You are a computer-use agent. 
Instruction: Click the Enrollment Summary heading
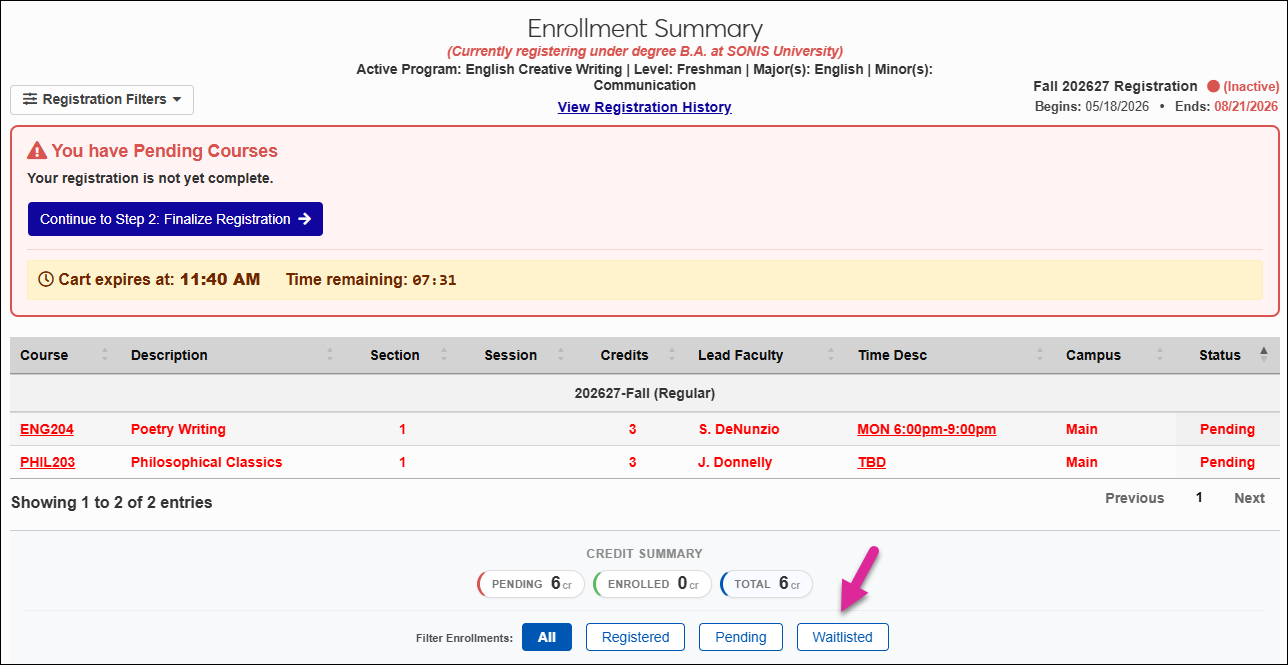tap(645, 29)
